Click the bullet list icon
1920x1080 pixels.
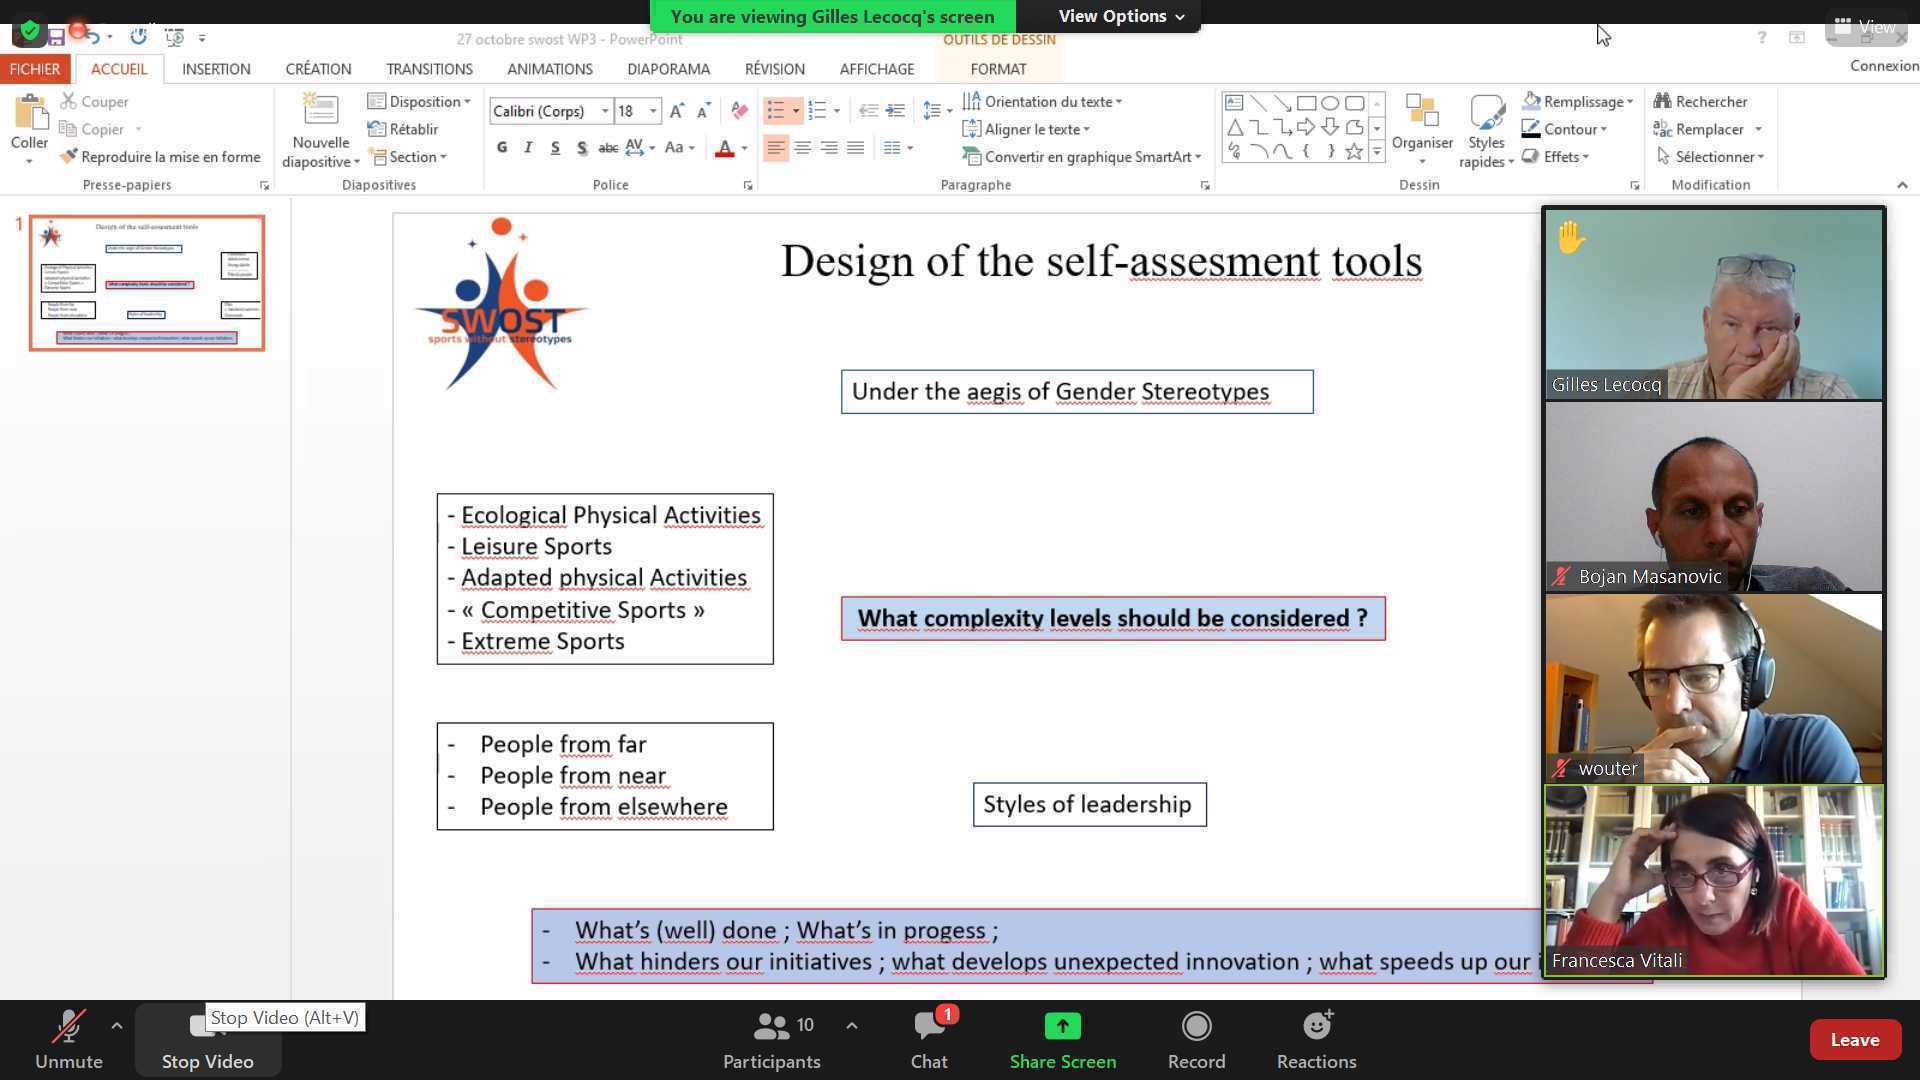point(775,110)
